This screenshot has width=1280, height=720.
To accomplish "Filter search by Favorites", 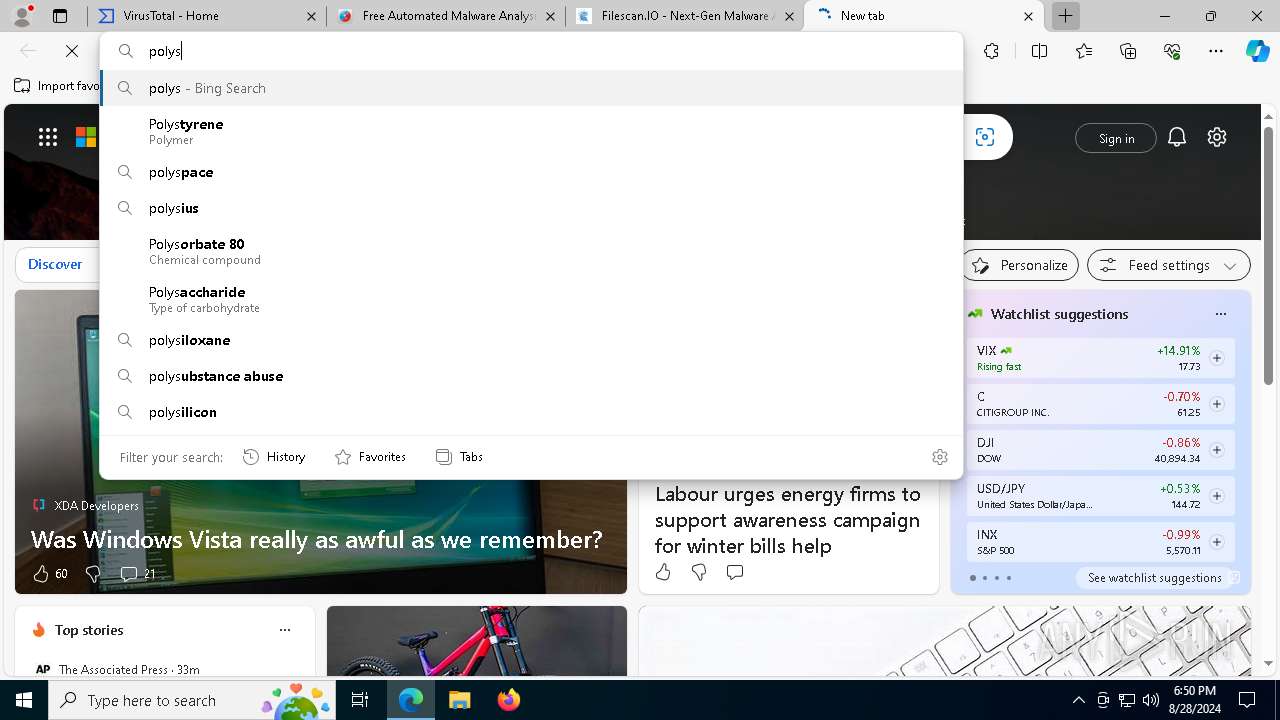I will (371, 457).
